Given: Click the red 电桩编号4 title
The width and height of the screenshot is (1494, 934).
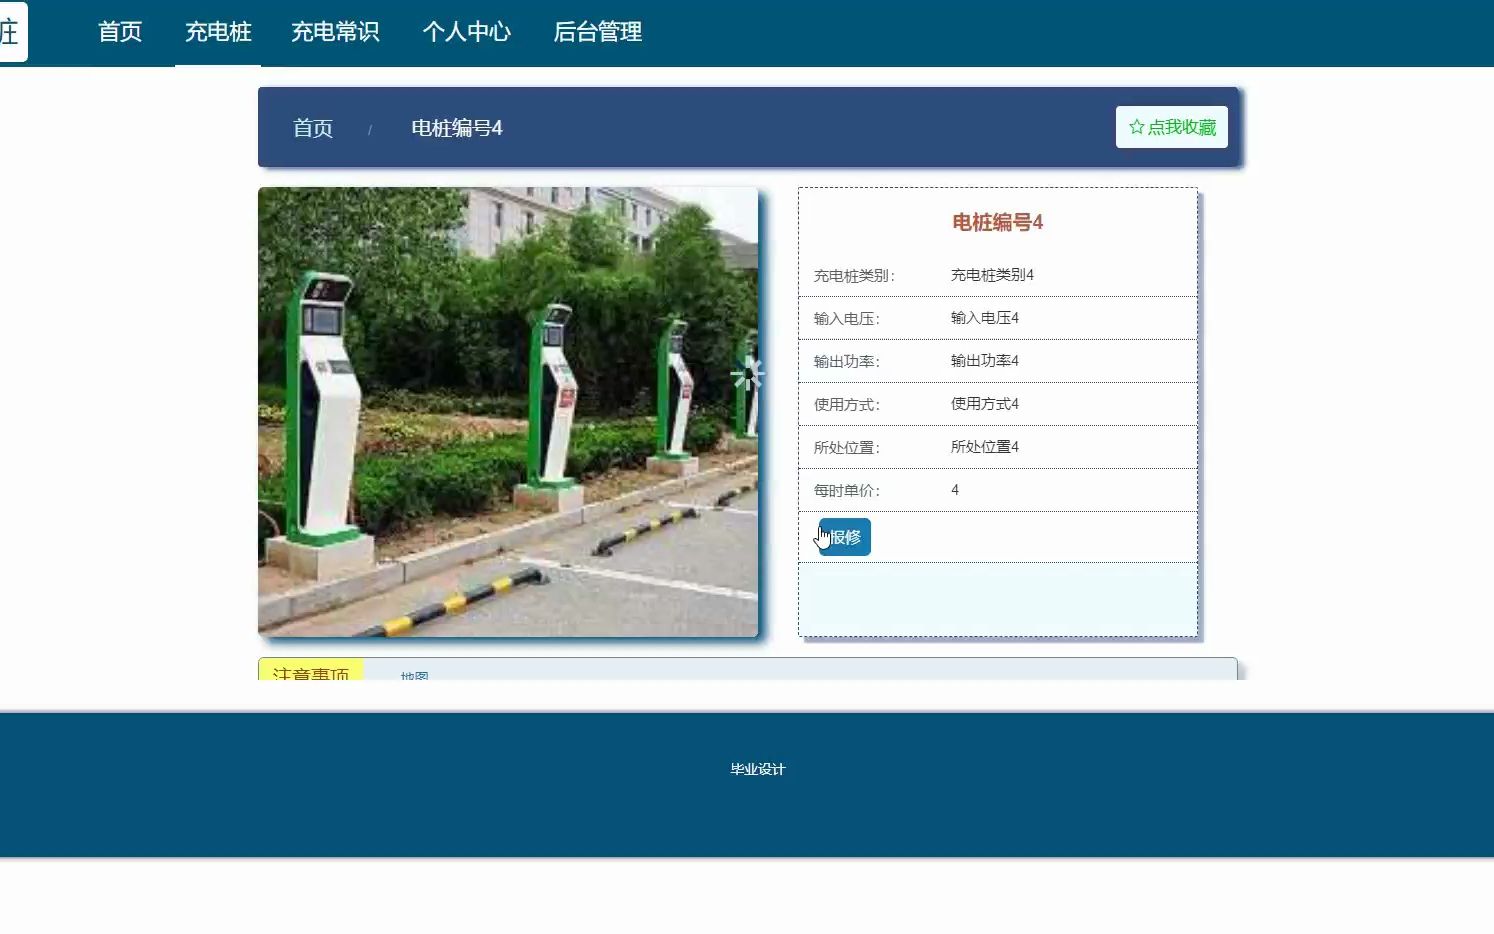Looking at the screenshot, I should tap(997, 222).
